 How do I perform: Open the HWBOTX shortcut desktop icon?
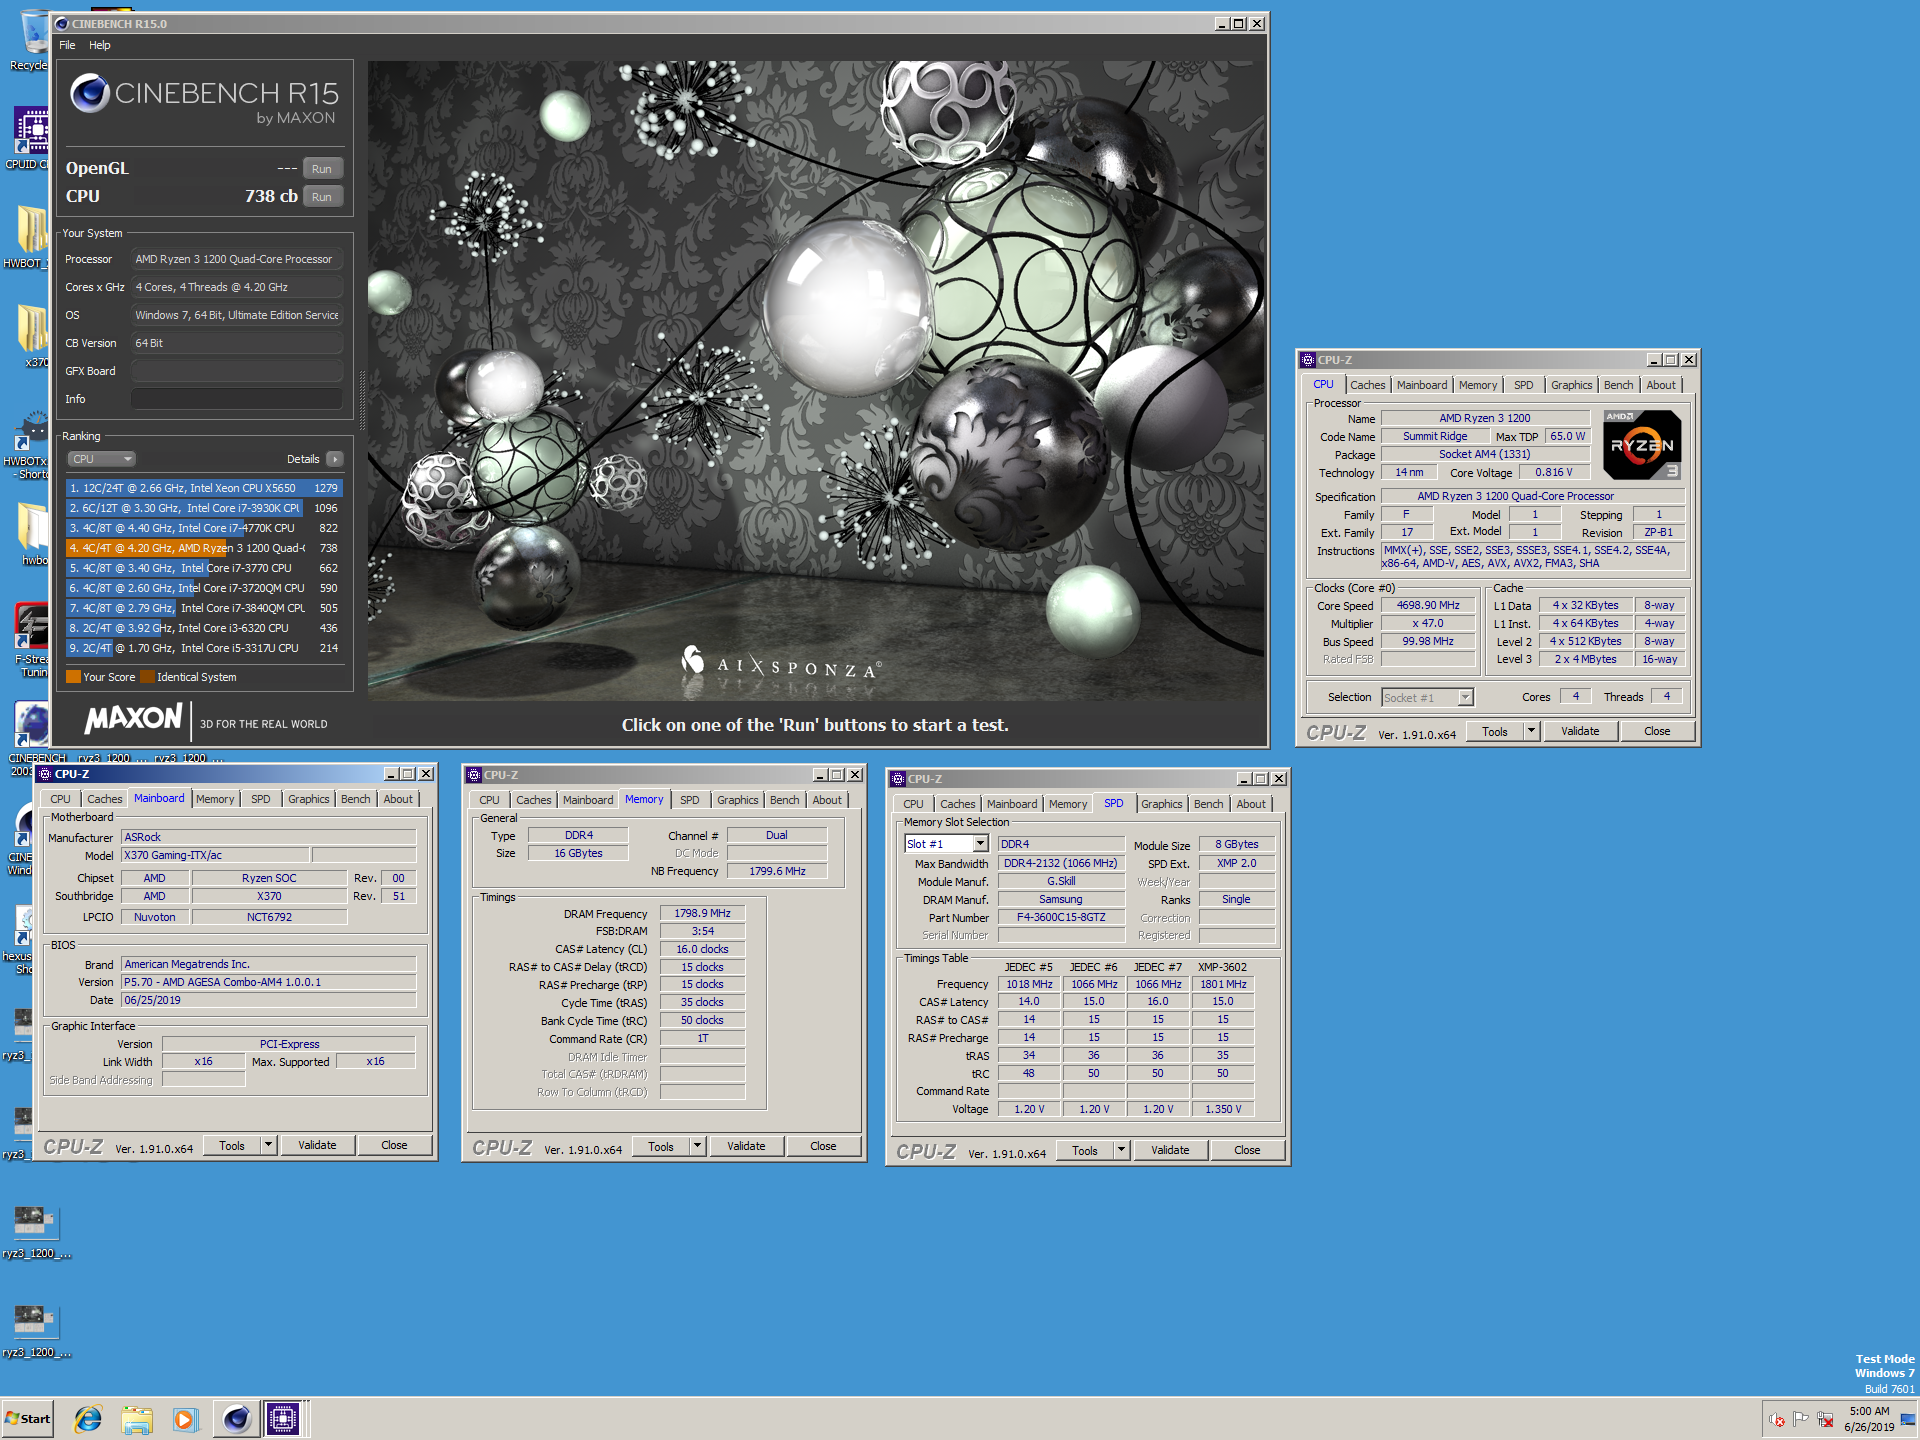[30, 445]
